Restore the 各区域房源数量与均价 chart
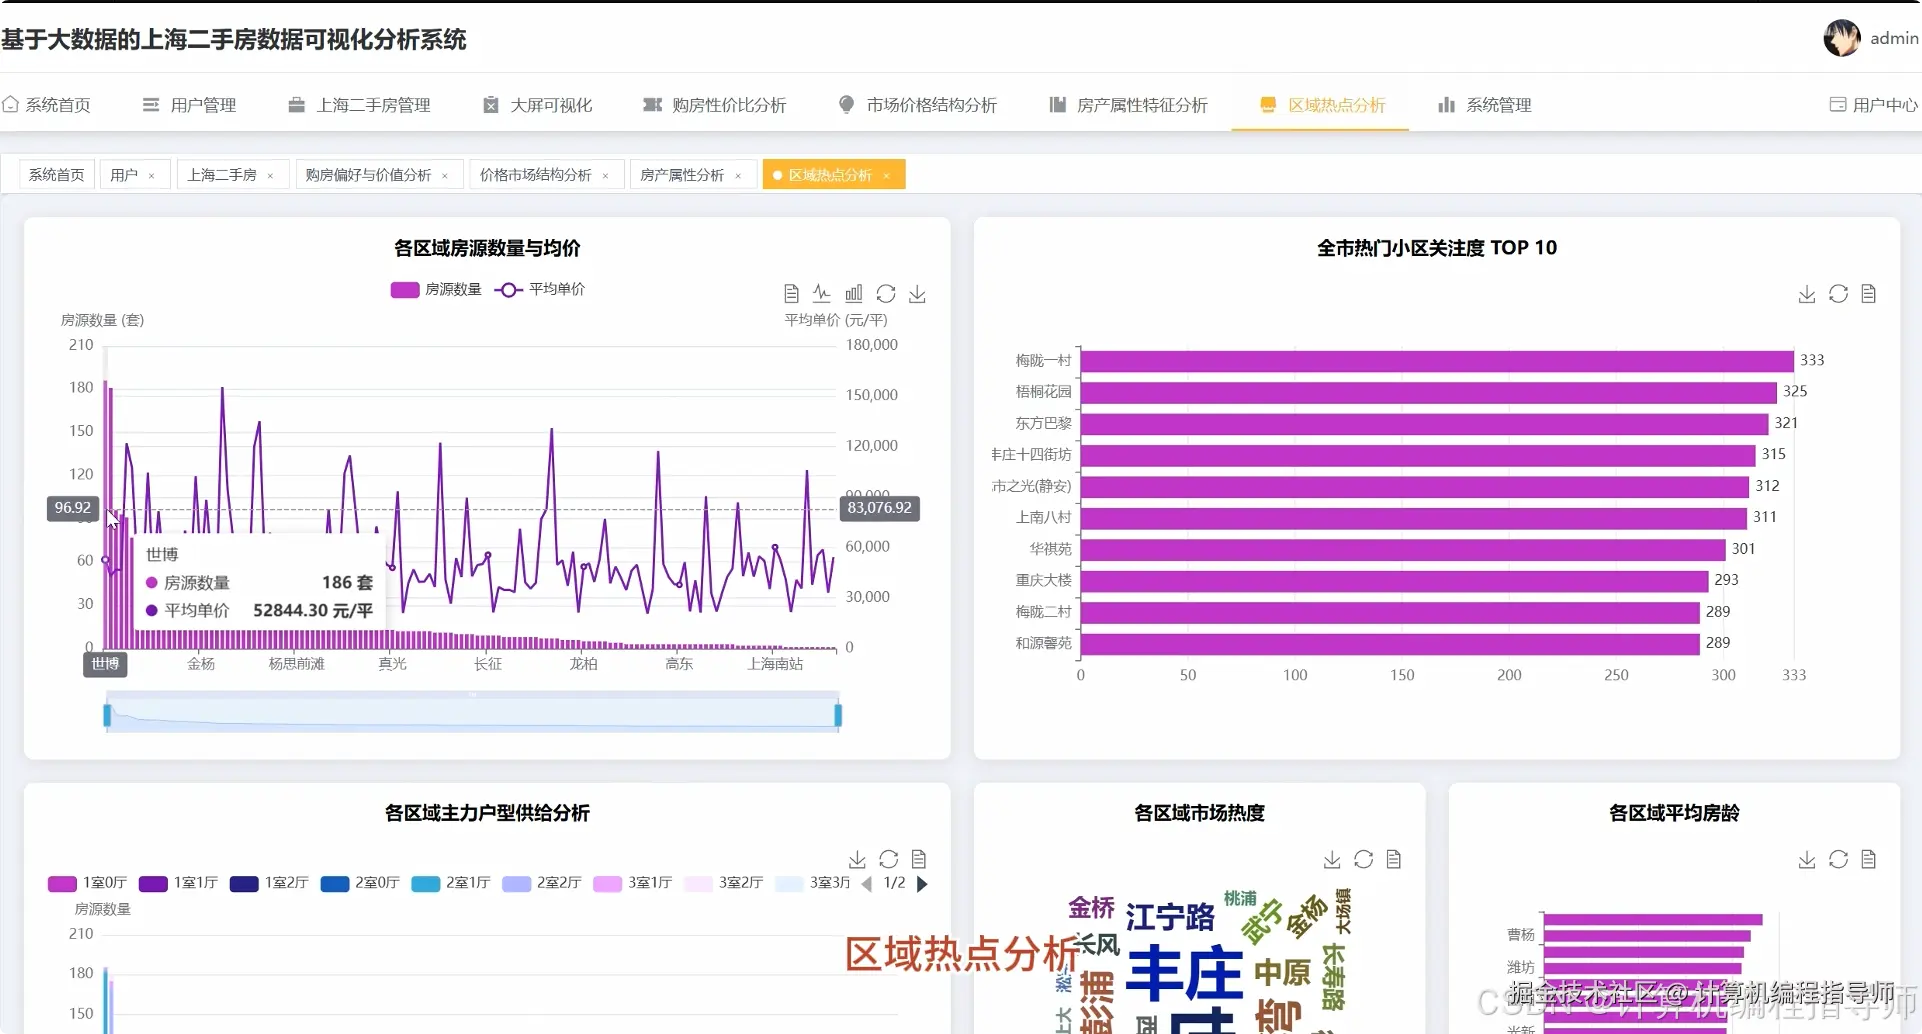1922x1034 pixels. pyautogui.click(x=886, y=294)
